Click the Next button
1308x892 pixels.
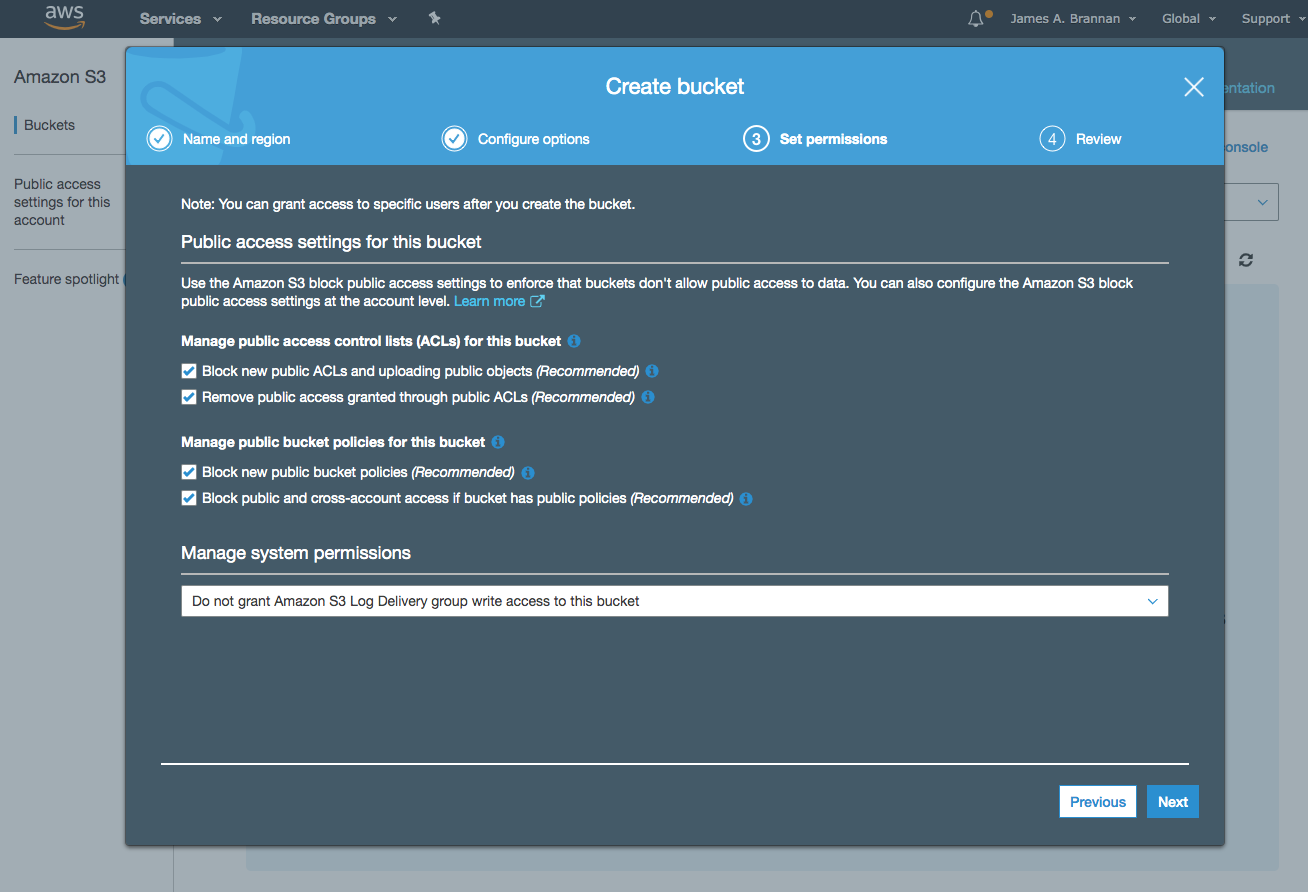[1172, 802]
